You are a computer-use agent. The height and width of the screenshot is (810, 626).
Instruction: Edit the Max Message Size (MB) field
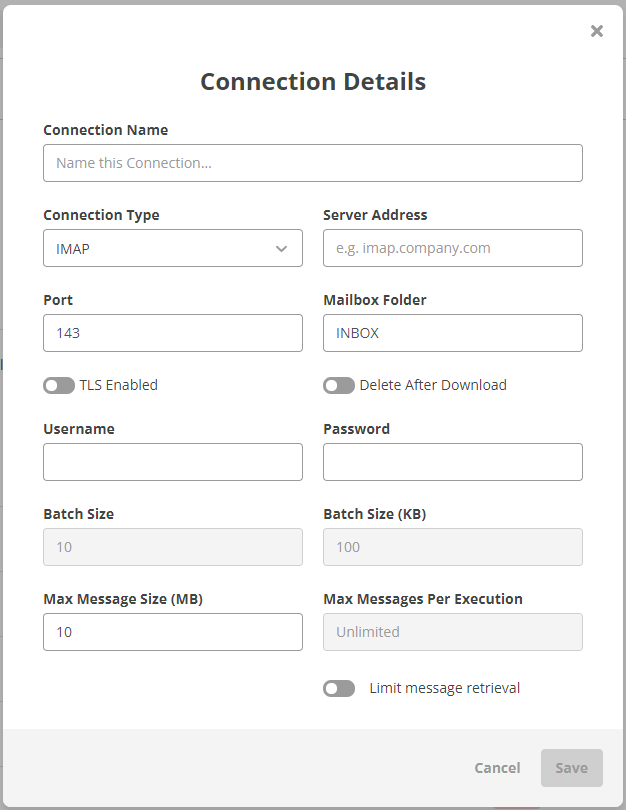(x=172, y=632)
